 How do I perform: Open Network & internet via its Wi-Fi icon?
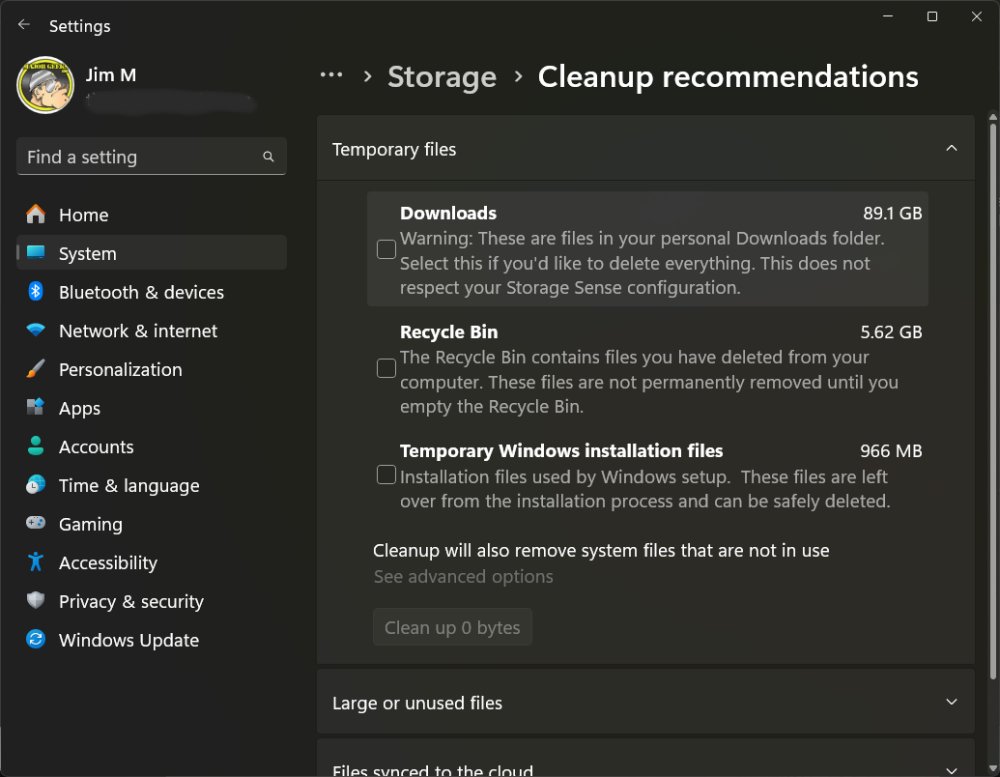[36, 331]
